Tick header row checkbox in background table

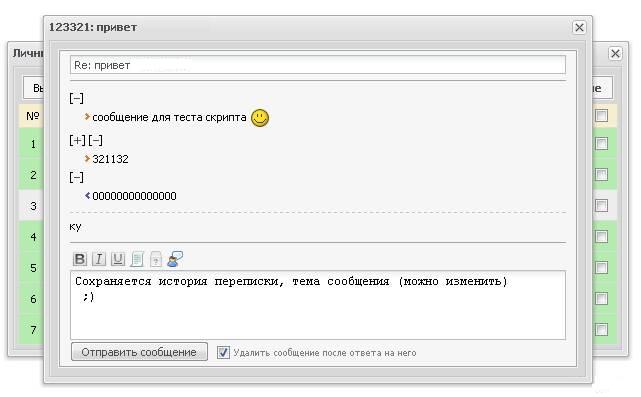pos(601,116)
